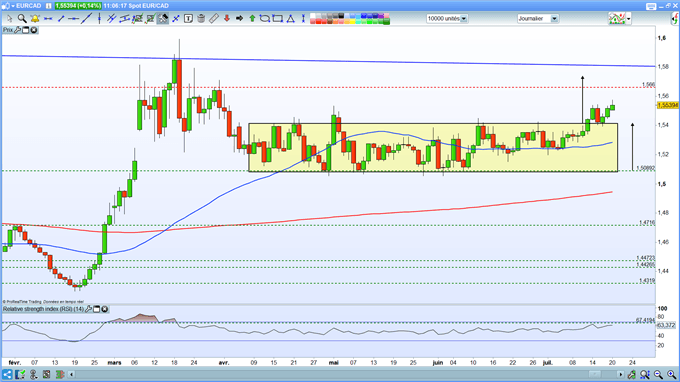Click the share icon in bottom bar
This screenshot has height=382, width=680.
click(x=7, y=374)
